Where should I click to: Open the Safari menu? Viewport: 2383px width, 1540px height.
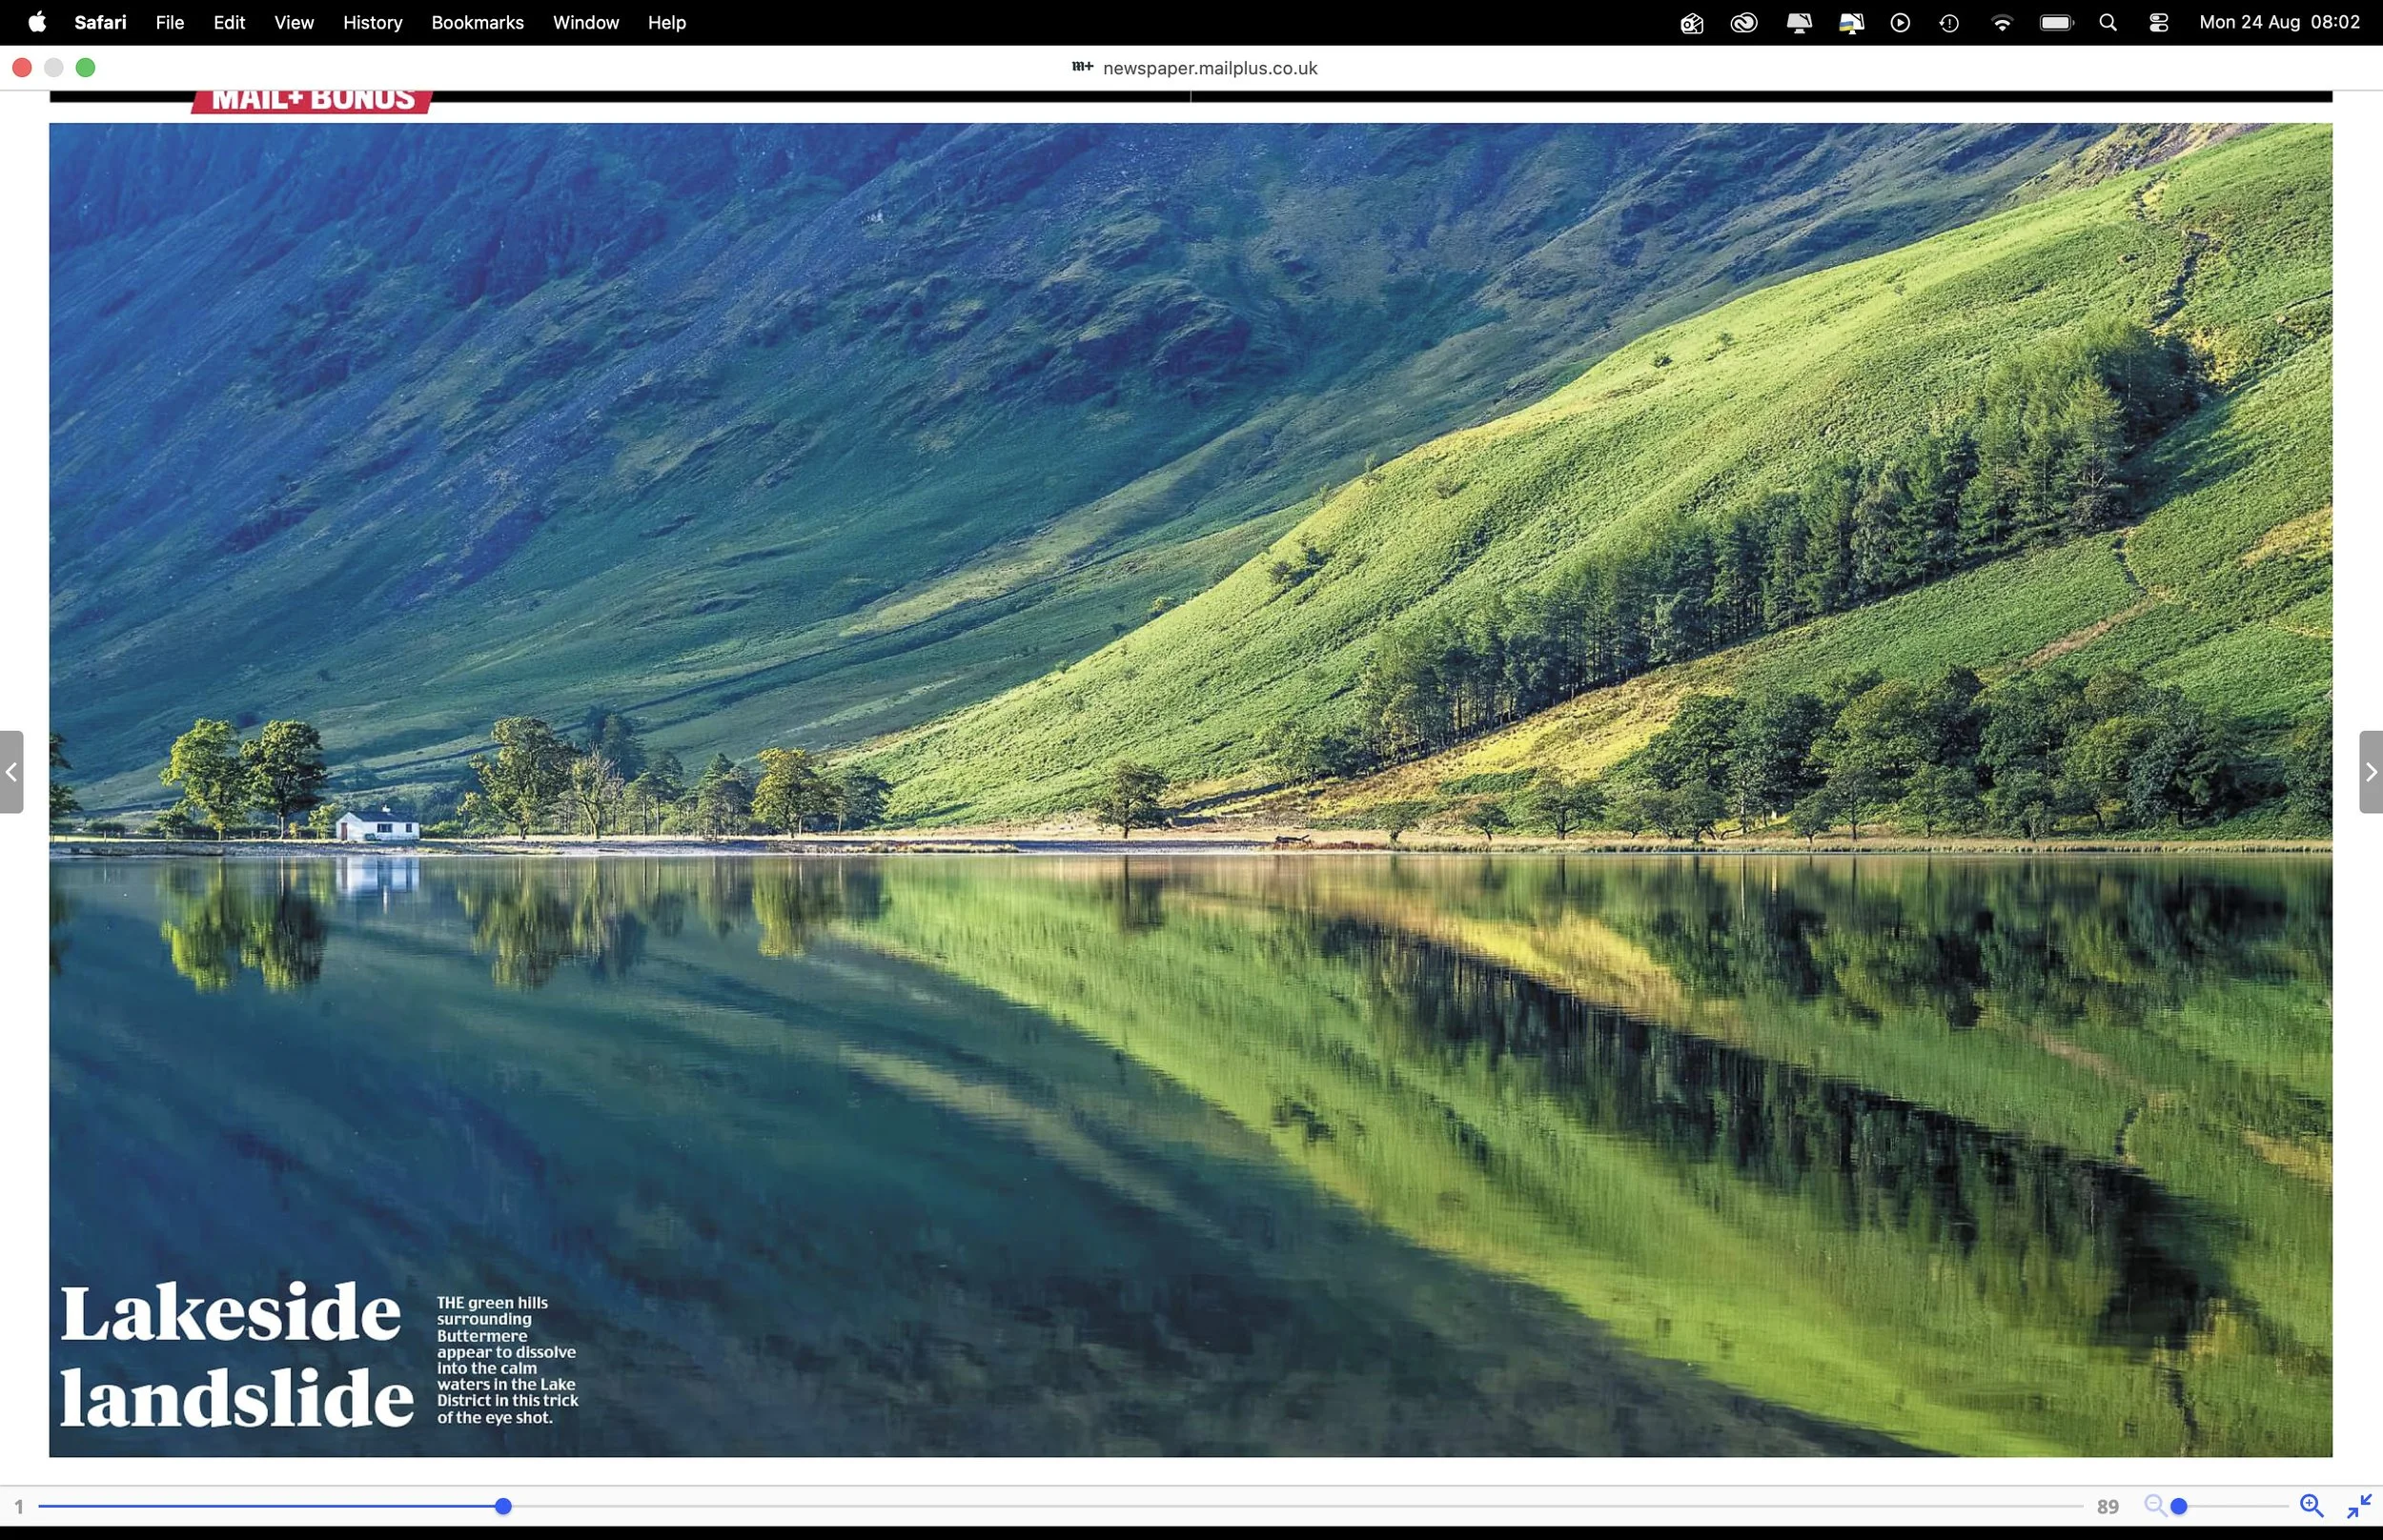[x=100, y=22]
